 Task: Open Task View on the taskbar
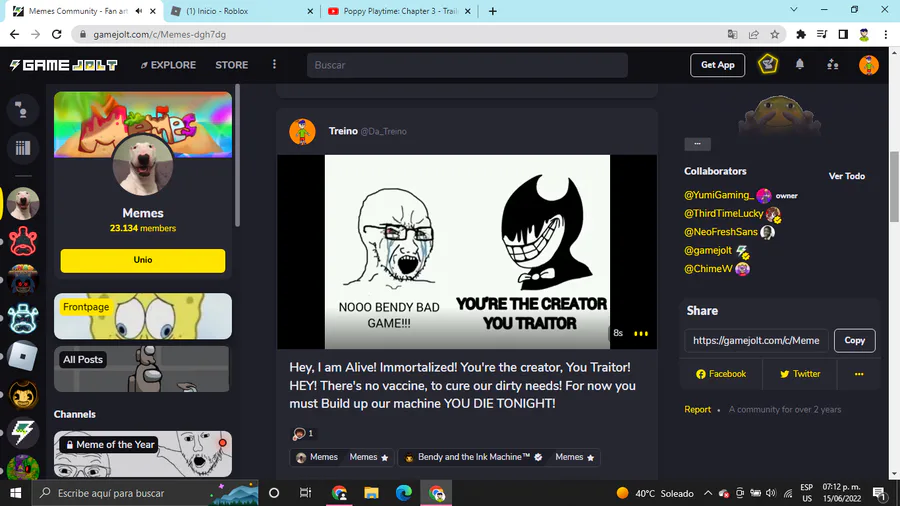(305, 493)
